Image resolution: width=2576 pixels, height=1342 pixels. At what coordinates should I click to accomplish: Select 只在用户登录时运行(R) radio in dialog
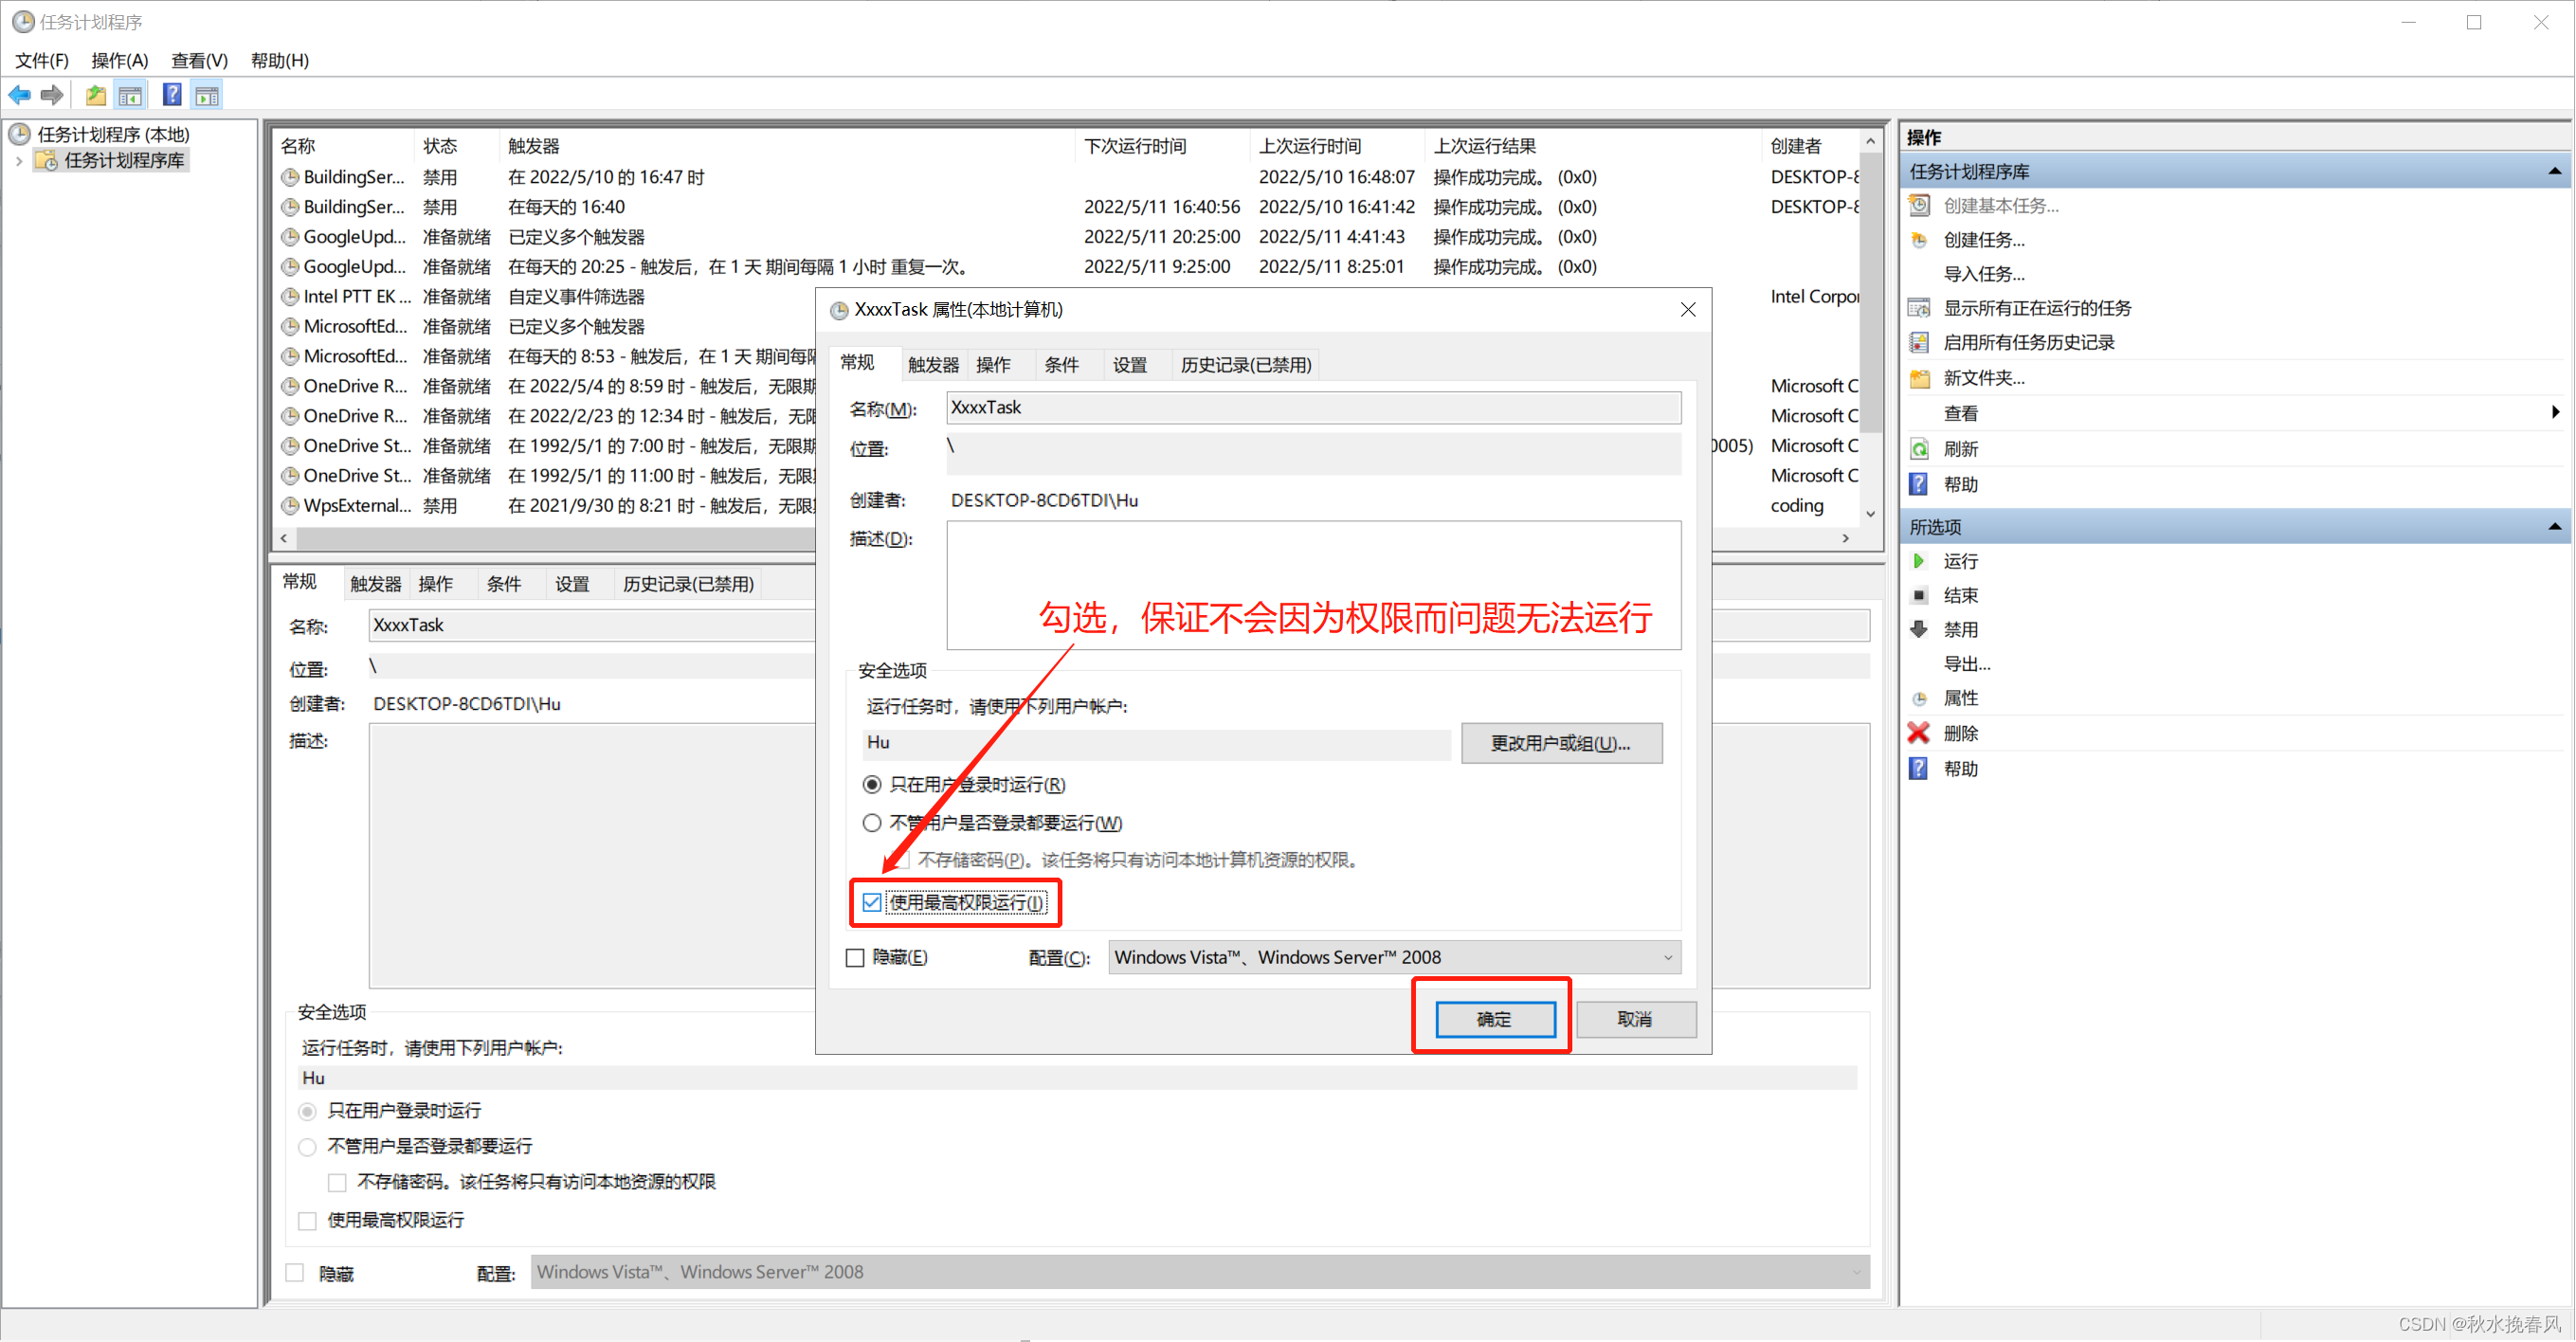872,785
